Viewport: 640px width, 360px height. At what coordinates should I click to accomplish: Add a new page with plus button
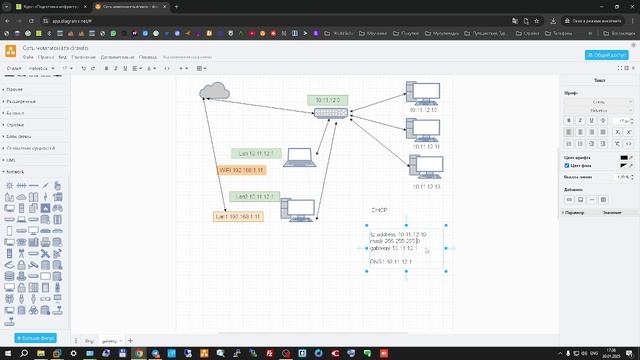[x=130, y=341]
